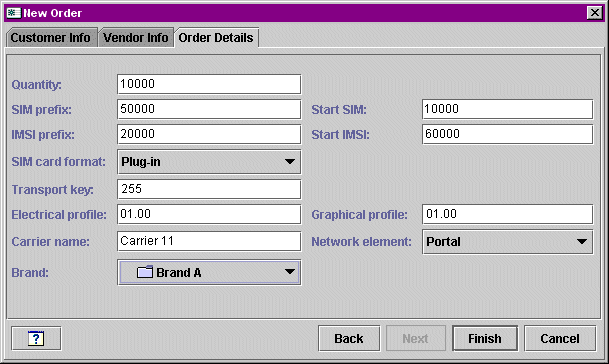Focus the Start IMSI field

tap(508, 134)
